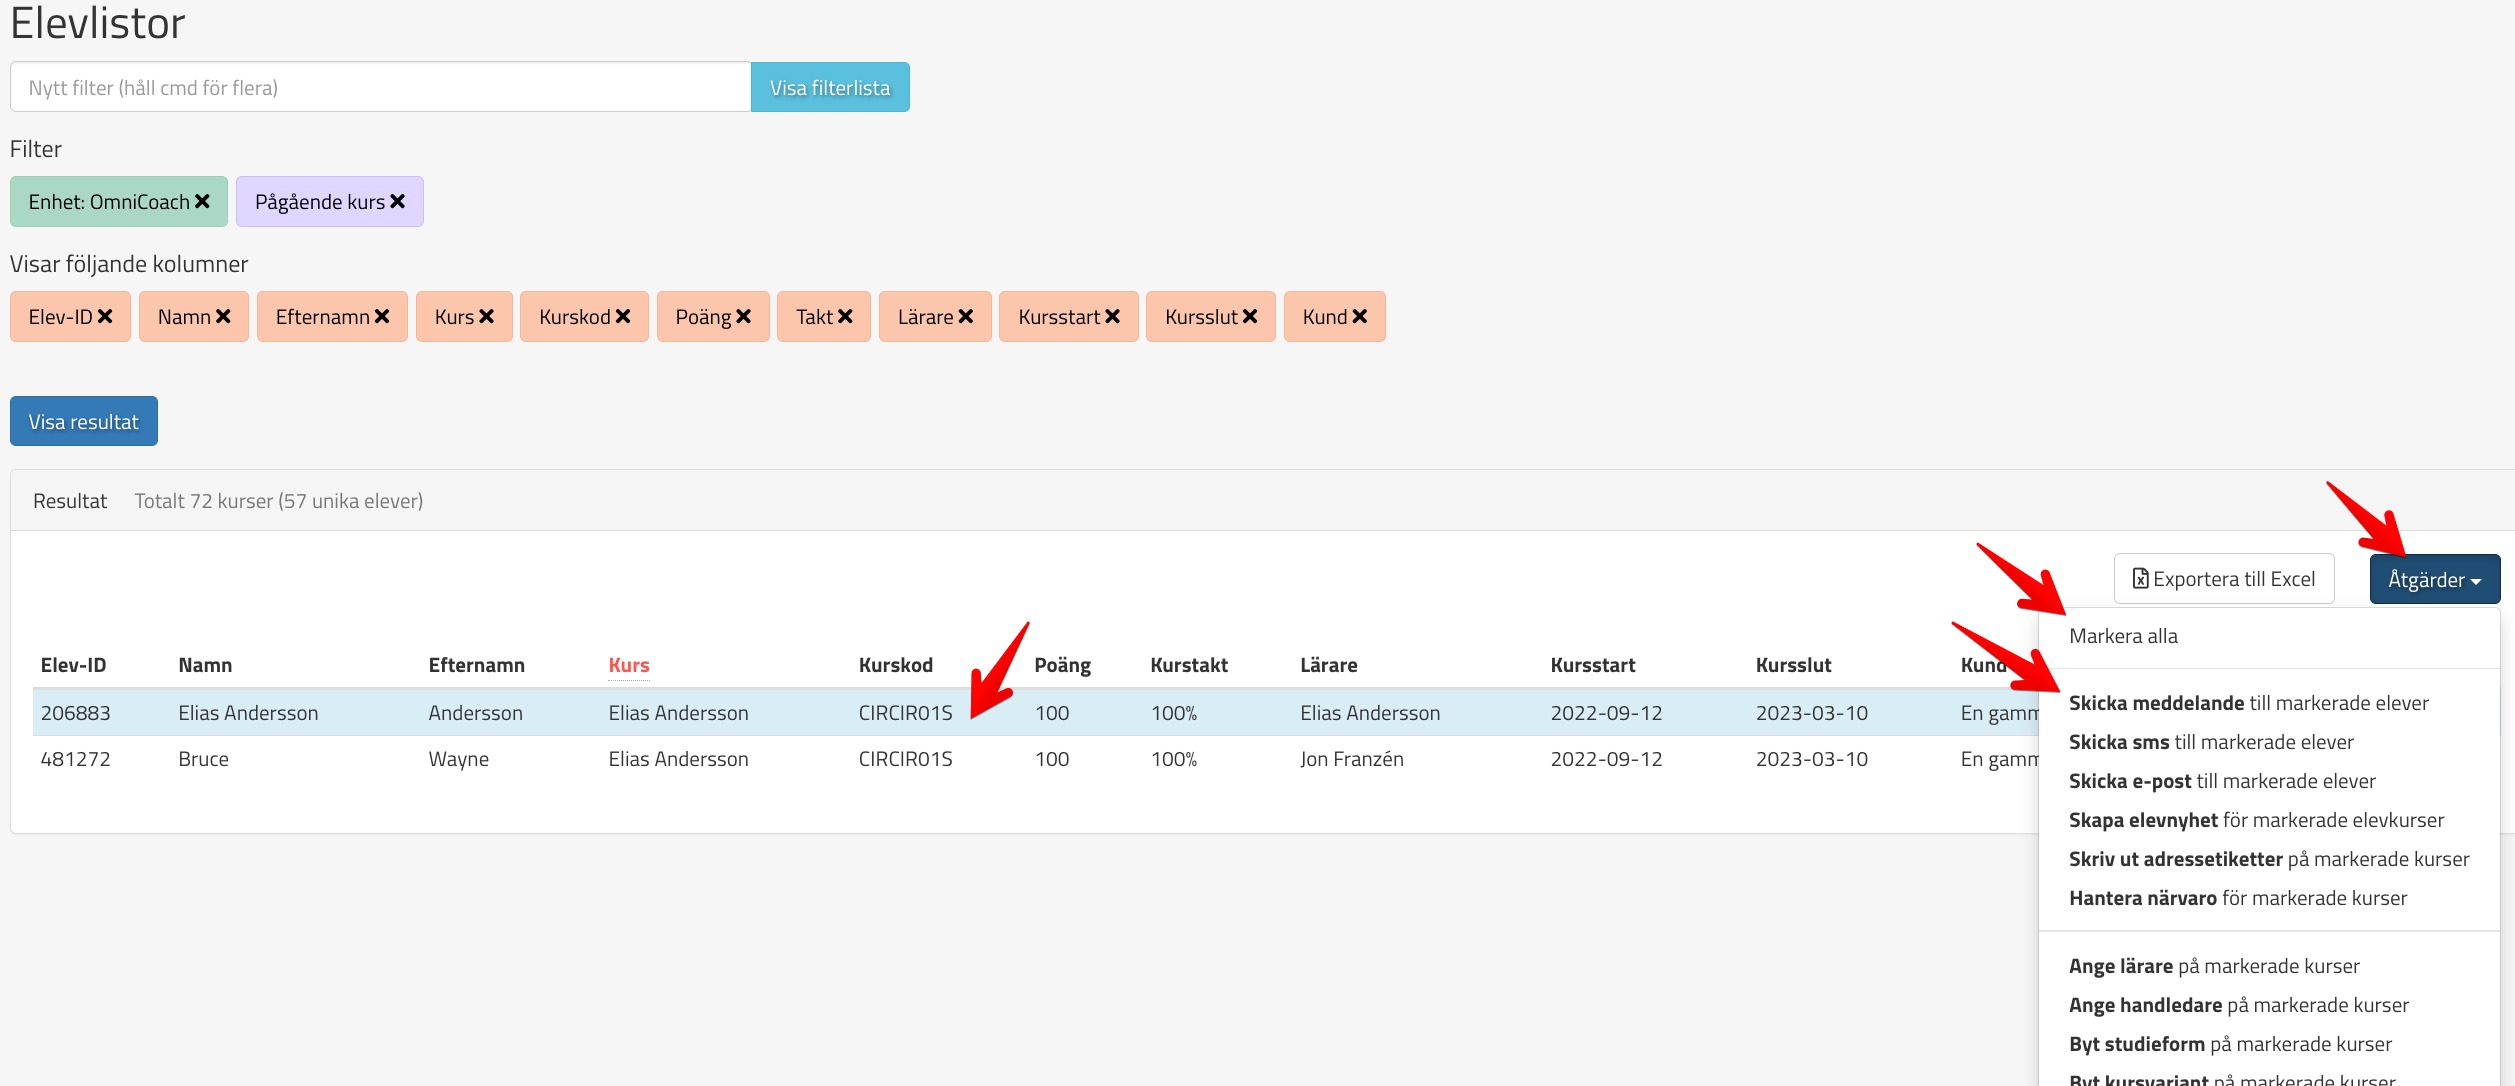Focus the Nytt filter input field

380,88
